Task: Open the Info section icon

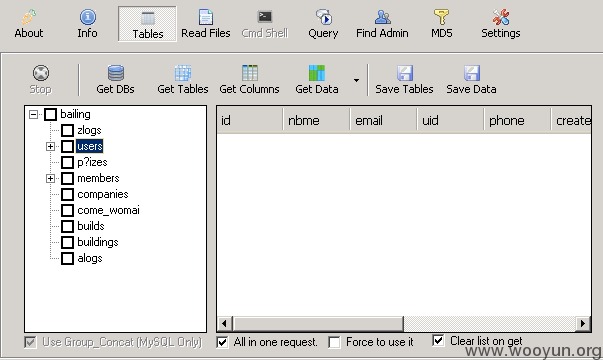Action: coord(88,17)
